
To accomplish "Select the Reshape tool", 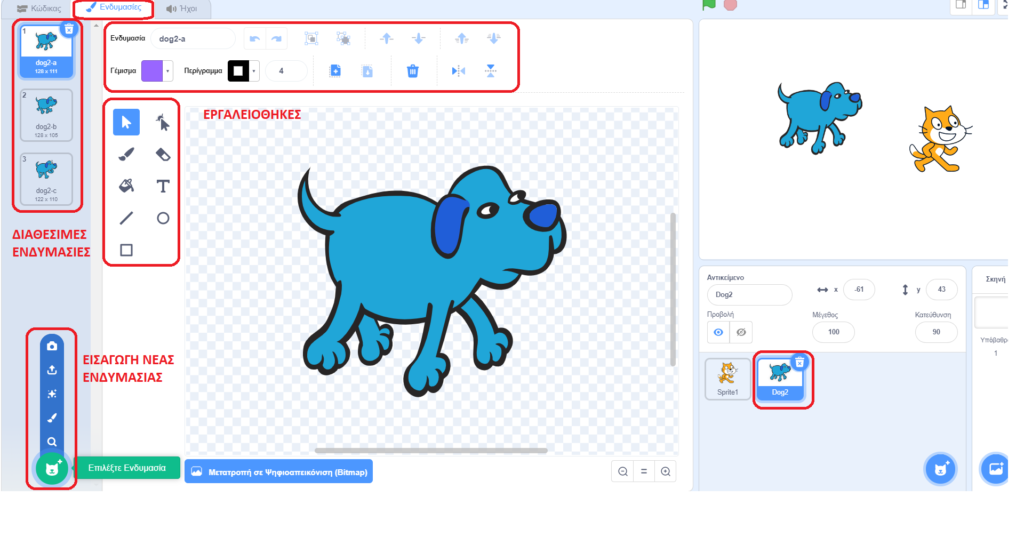I will [163, 122].
